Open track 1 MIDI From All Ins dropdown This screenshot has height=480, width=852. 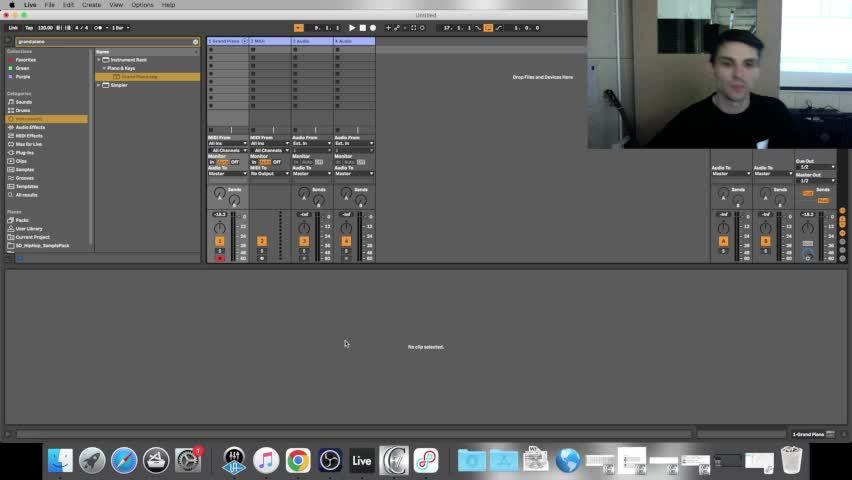[228, 144]
